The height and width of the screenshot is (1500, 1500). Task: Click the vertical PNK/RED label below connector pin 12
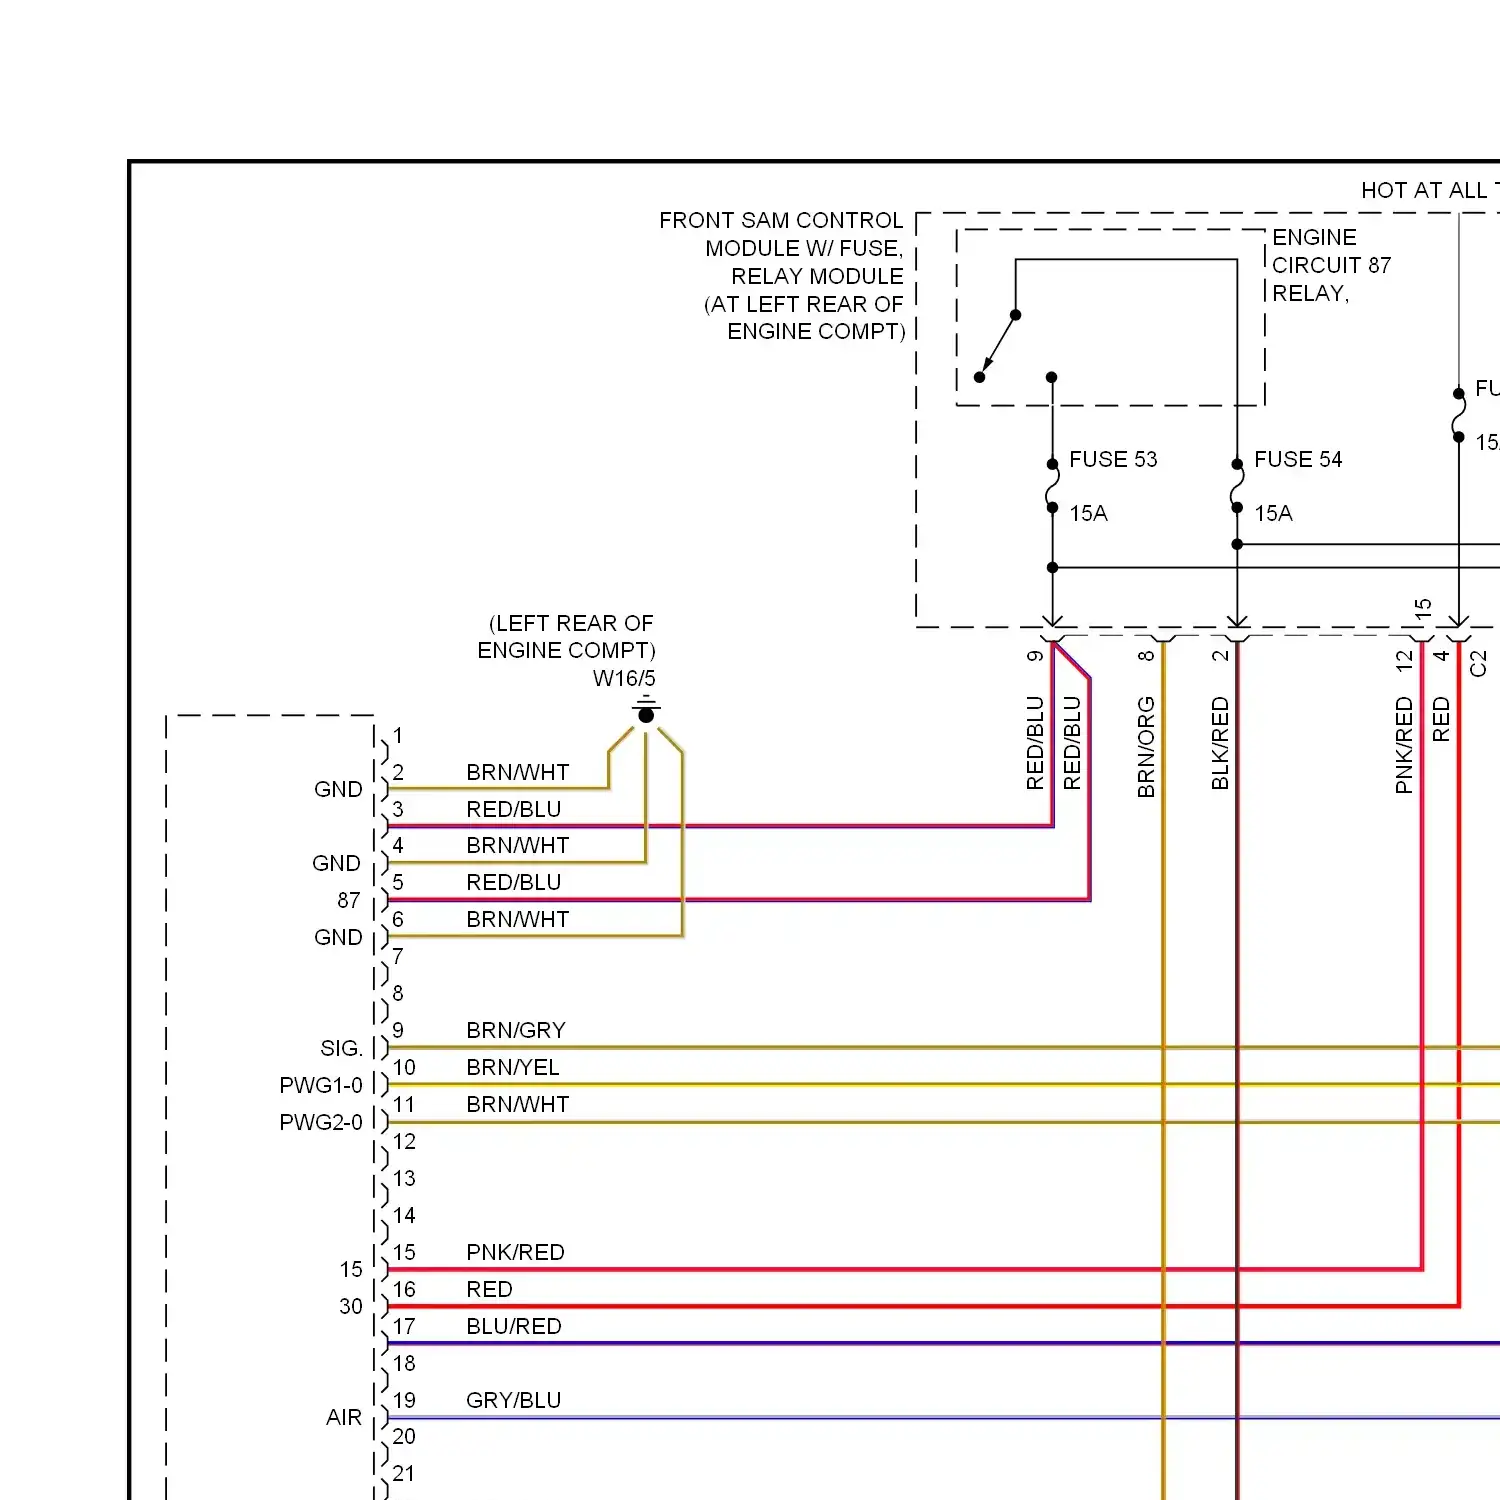click(x=1404, y=746)
